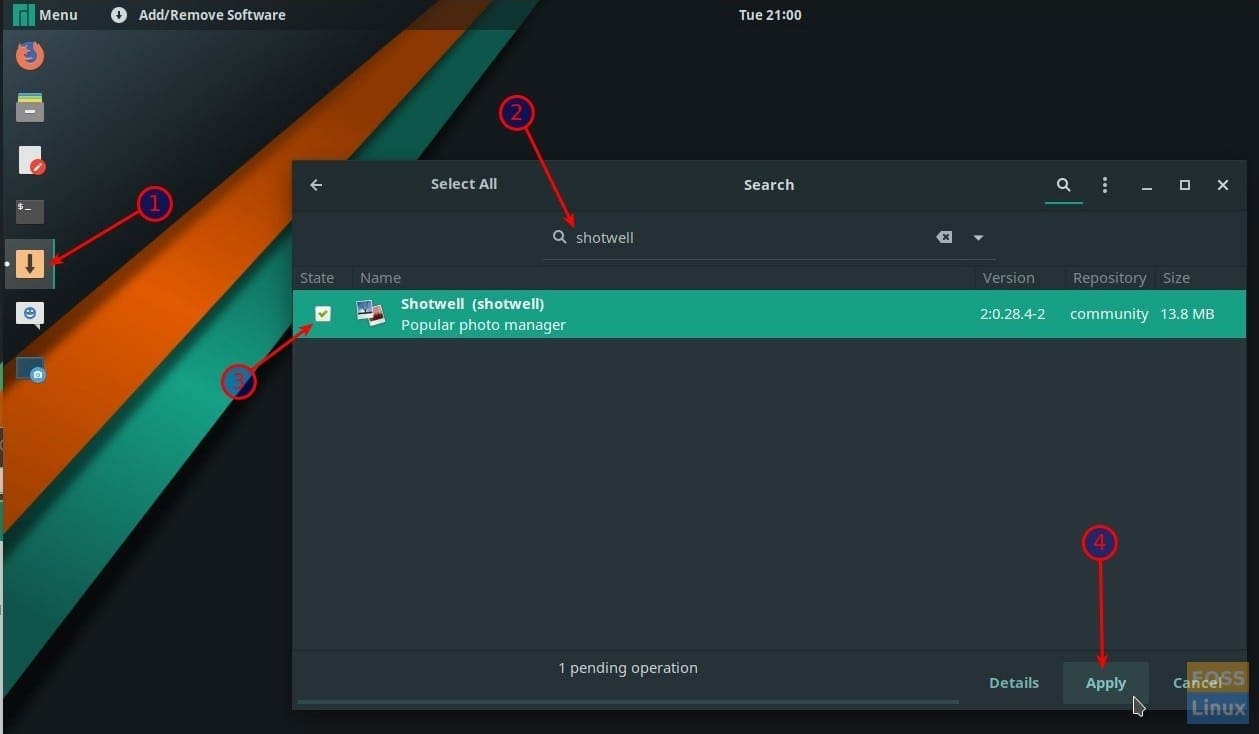
Task: Open the text editor dock icon
Action: [31, 160]
